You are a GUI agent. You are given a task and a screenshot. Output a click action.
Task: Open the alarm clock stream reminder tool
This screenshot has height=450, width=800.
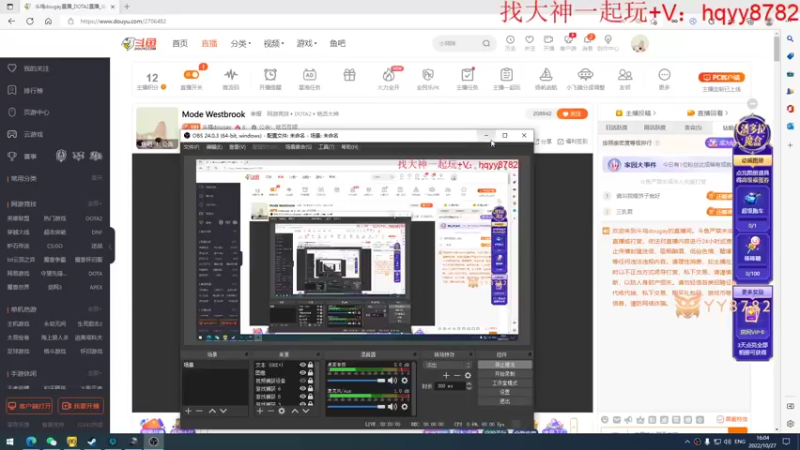tap(270, 75)
